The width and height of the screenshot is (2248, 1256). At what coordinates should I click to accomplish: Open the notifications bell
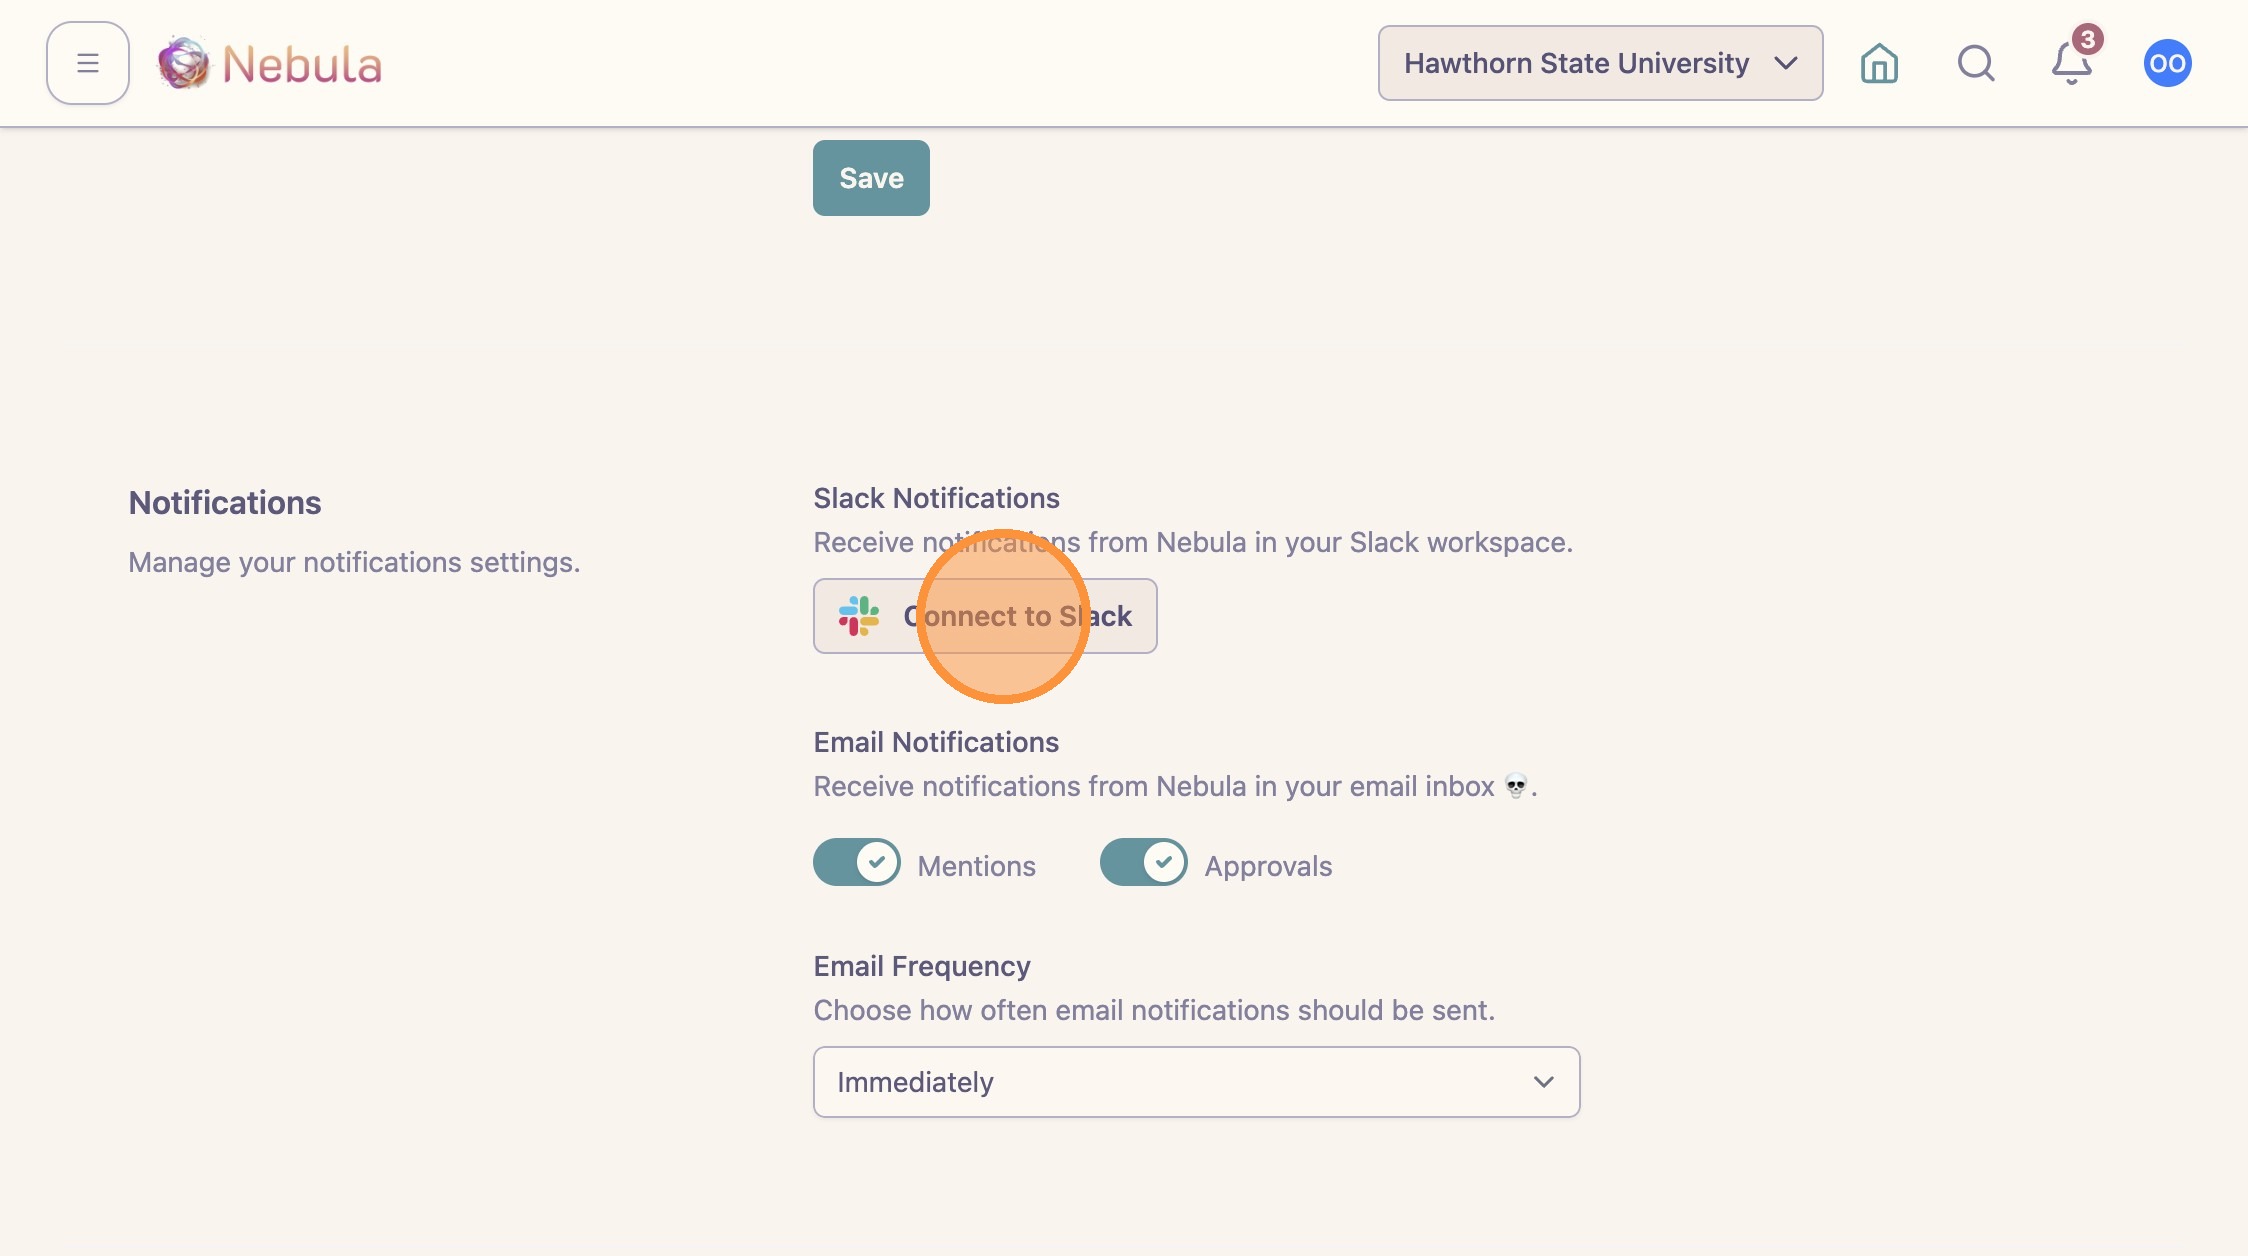pos(2071,65)
